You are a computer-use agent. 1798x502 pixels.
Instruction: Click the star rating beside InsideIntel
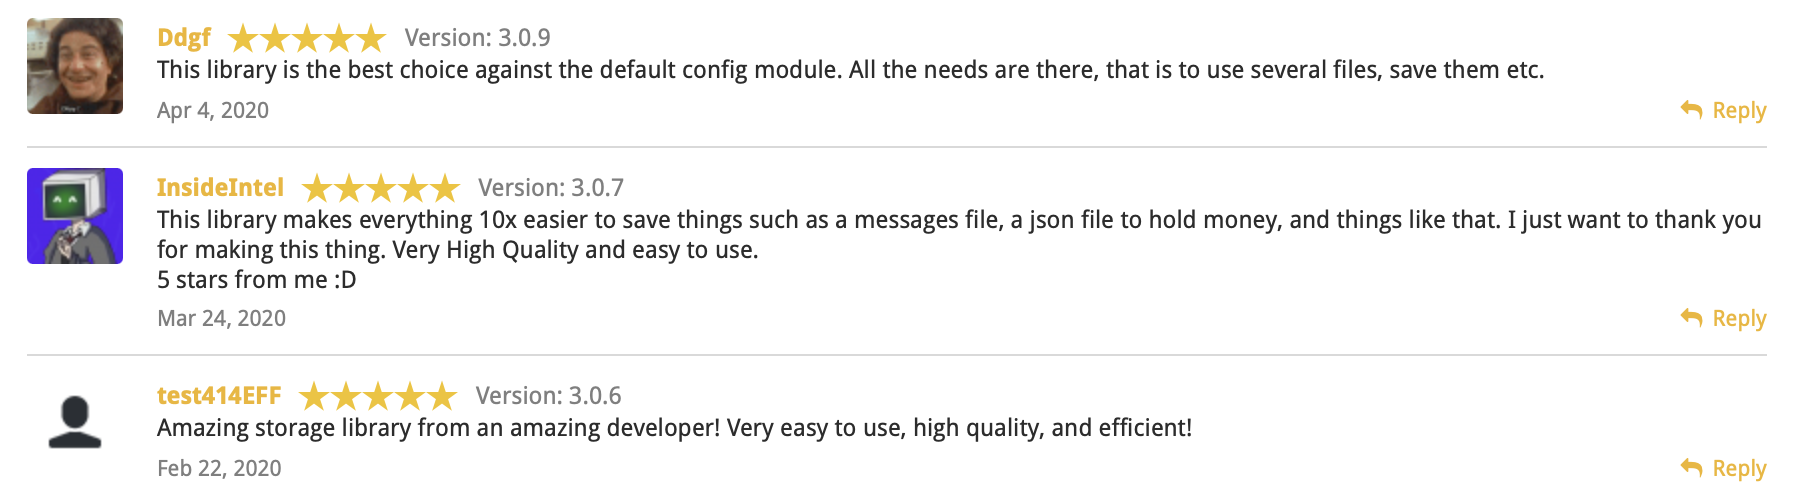click(x=380, y=188)
